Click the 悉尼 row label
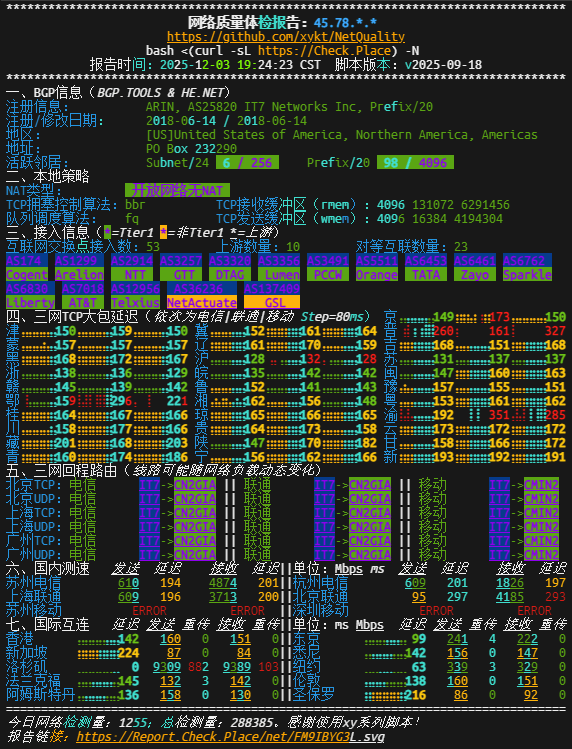The width and height of the screenshot is (572, 749). click(307, 653)
